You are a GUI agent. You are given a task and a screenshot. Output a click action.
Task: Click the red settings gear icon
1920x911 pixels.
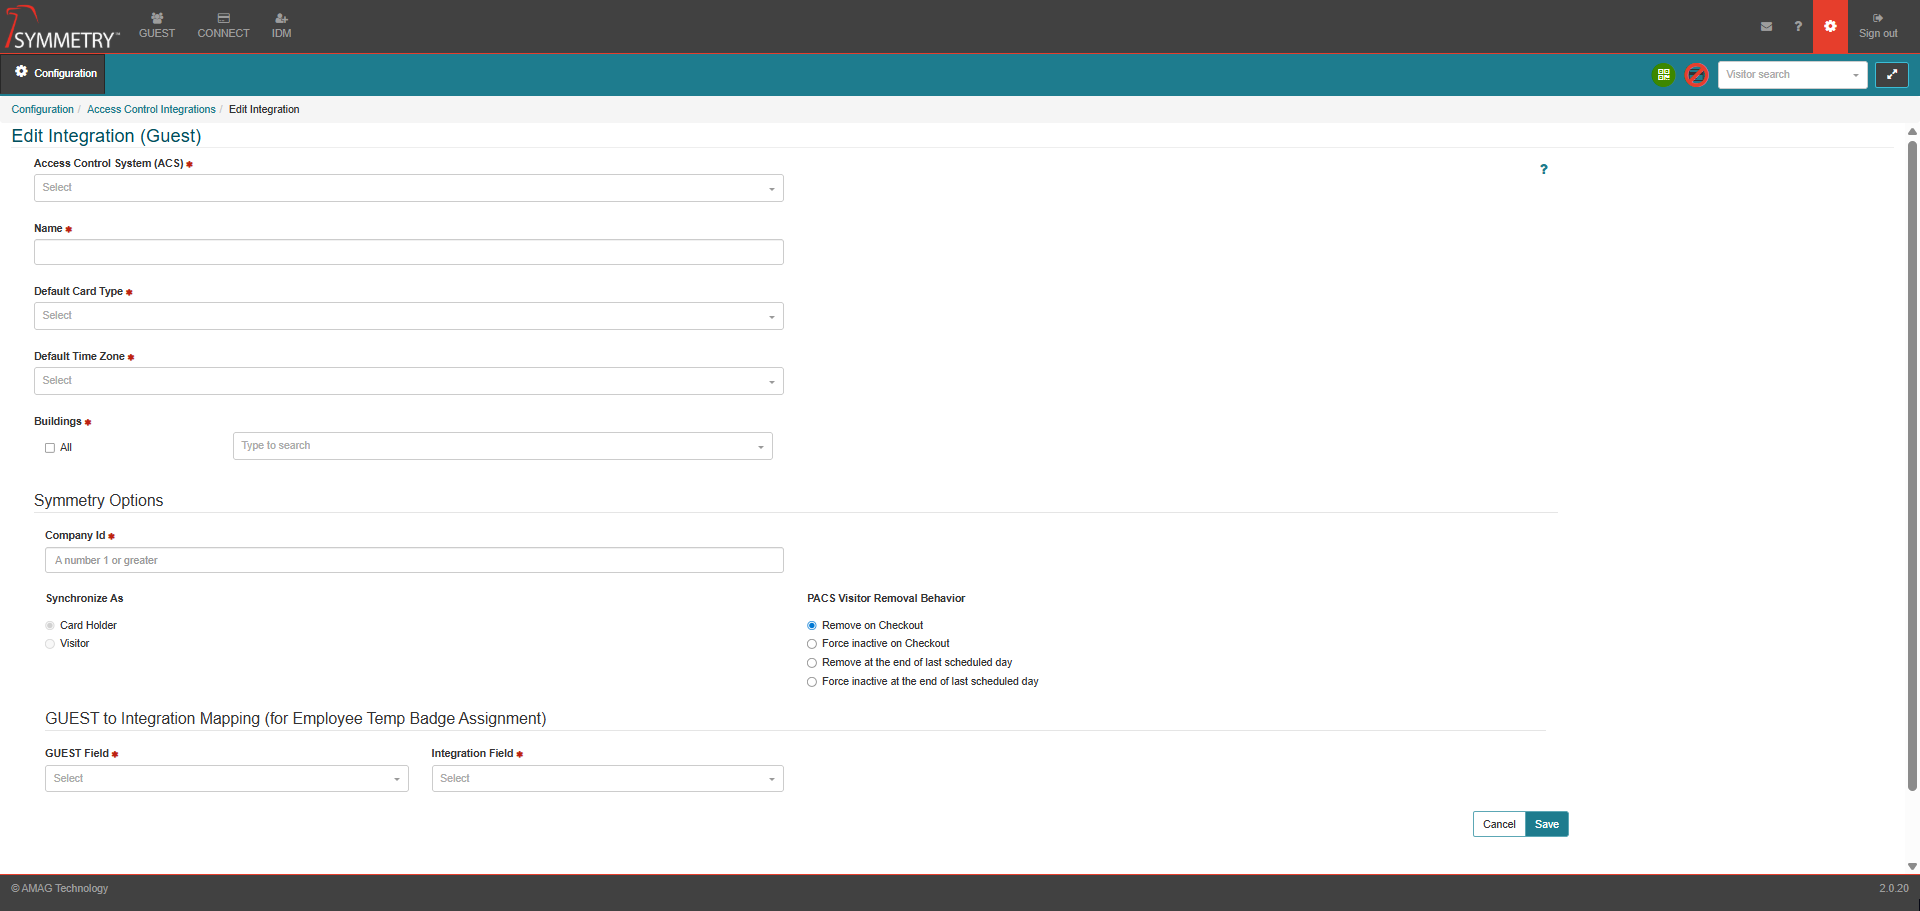point(1830,27)
